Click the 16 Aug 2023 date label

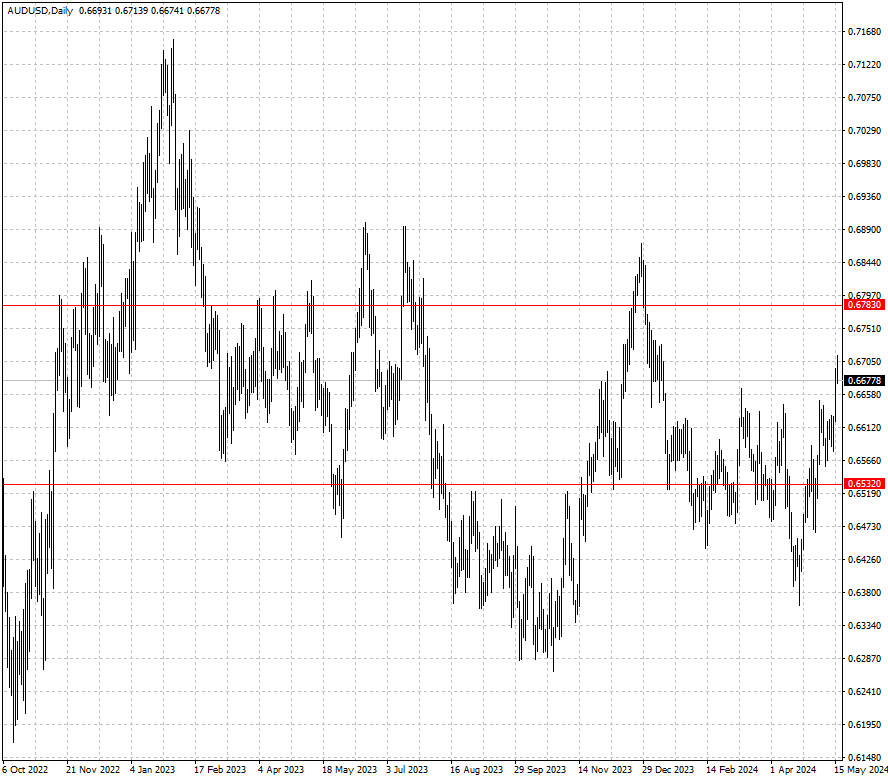(x=476, y=770)
